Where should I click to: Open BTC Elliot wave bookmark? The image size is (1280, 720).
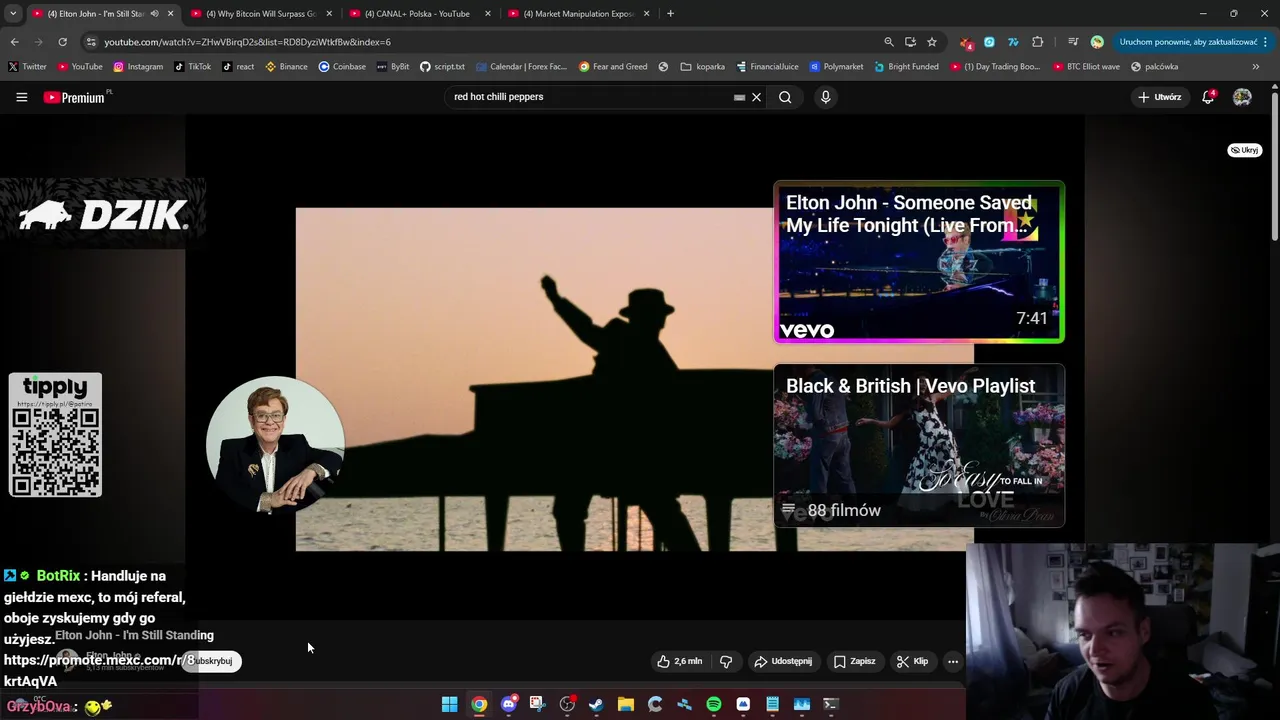point(1086,67)
